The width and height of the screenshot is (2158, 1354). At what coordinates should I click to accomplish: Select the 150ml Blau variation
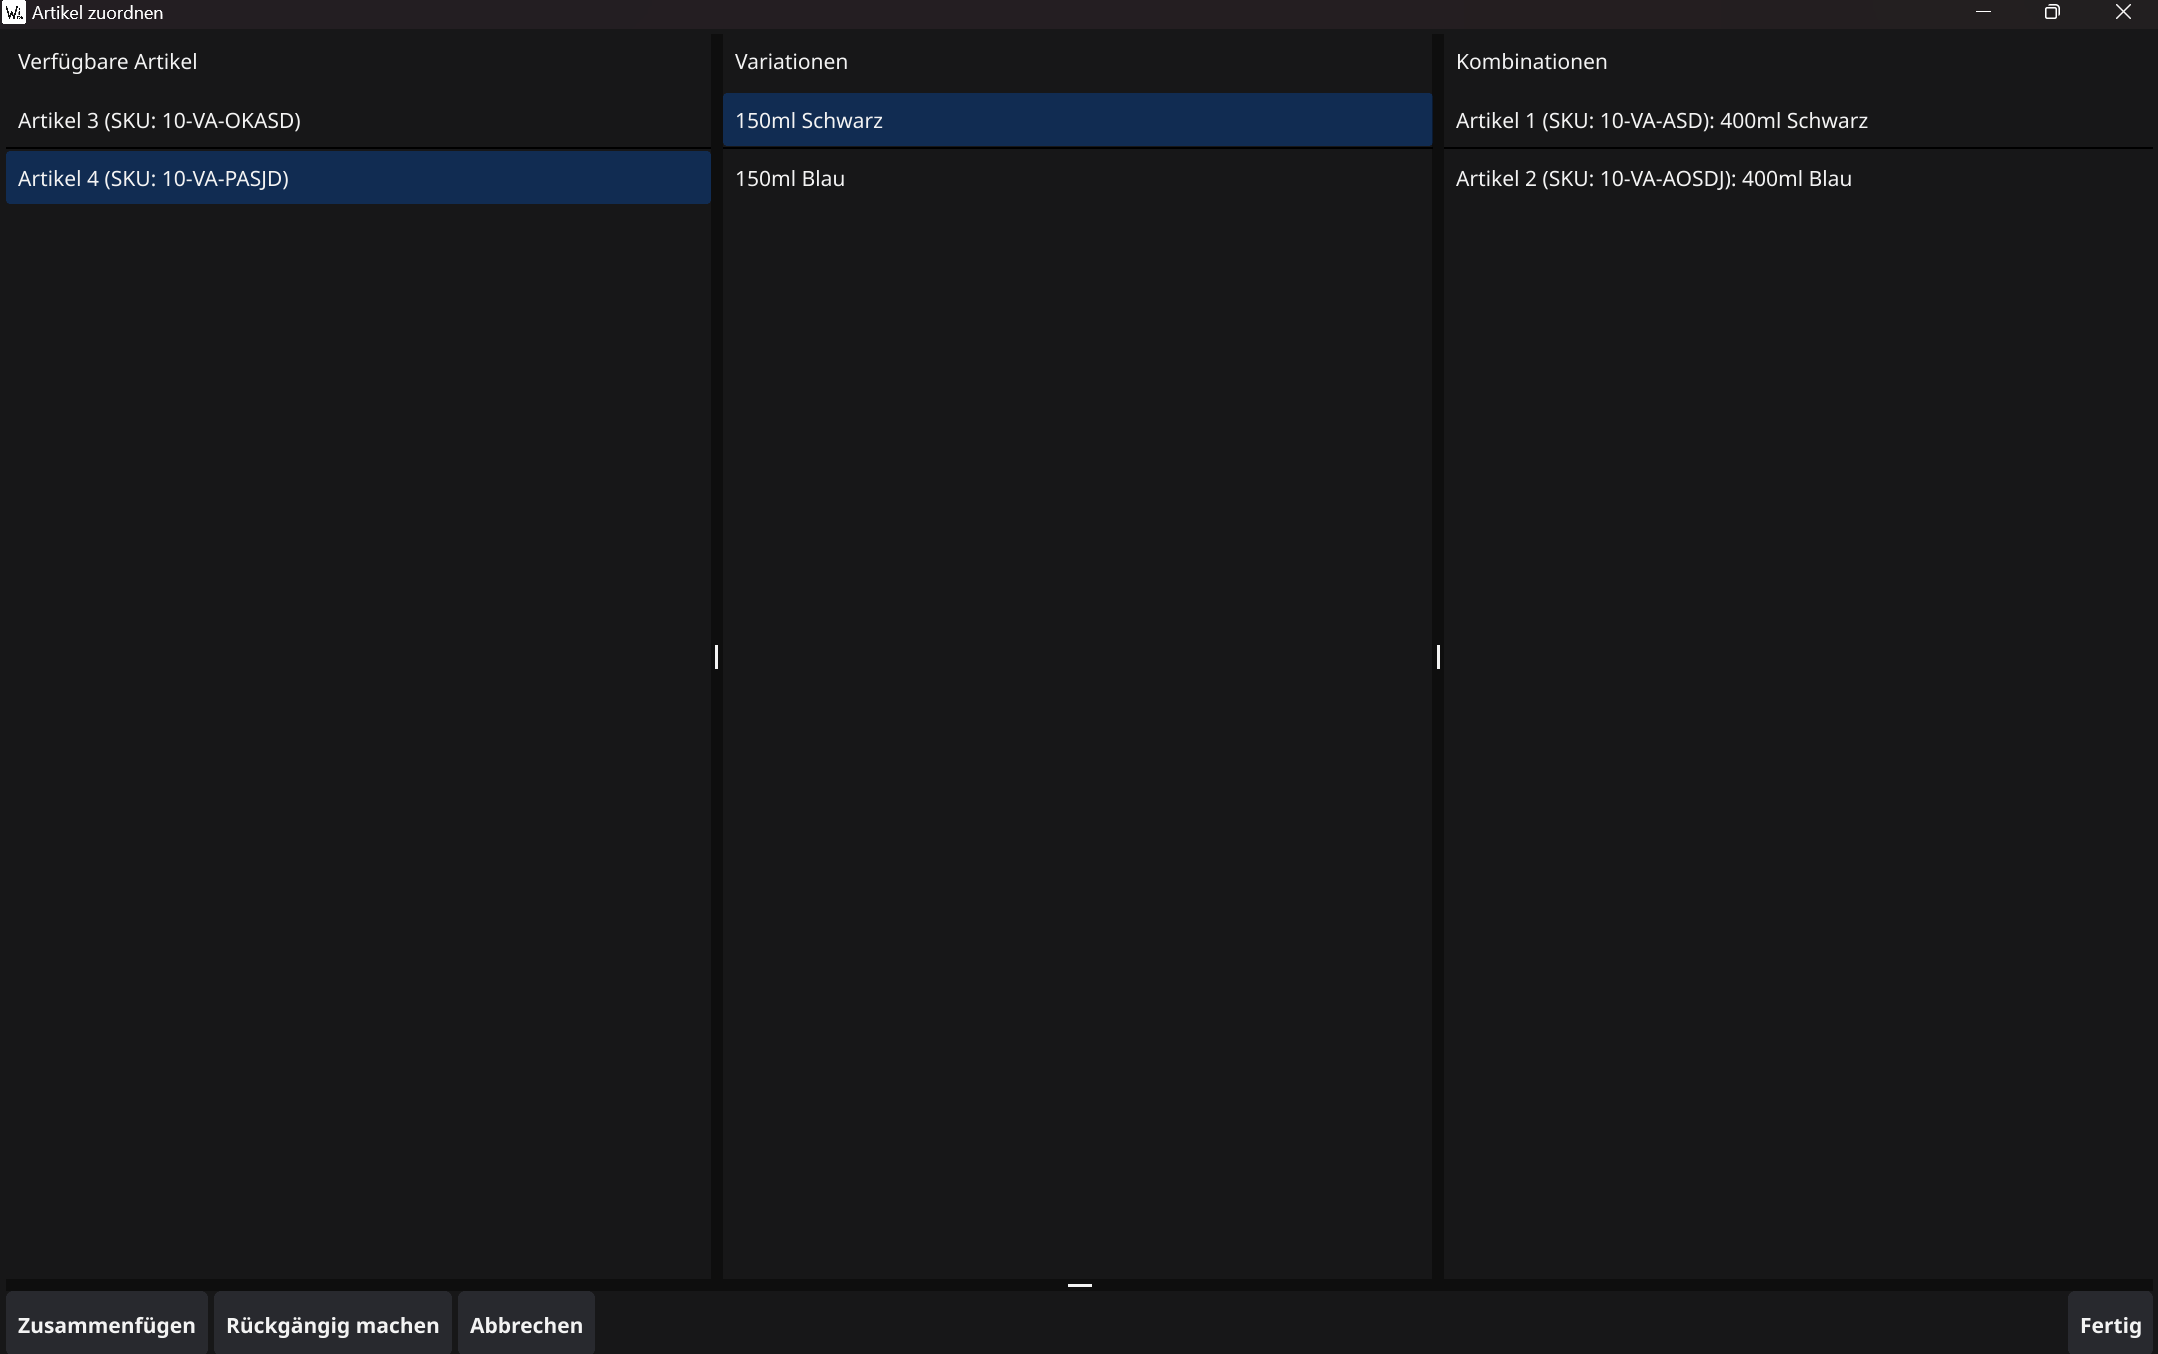tap(1077, 178)
